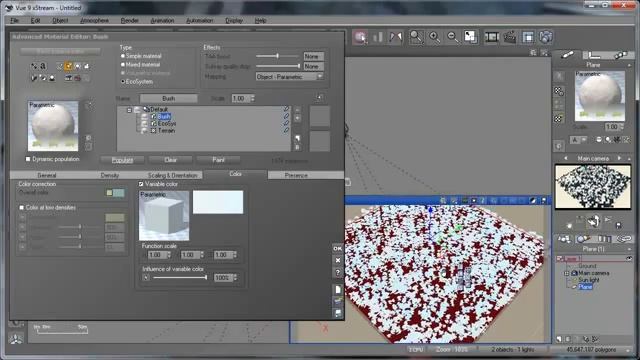Enable Dynamic population checkbox
The height and width of the screenshot is (360, 640).
click(x=28, y=159)
